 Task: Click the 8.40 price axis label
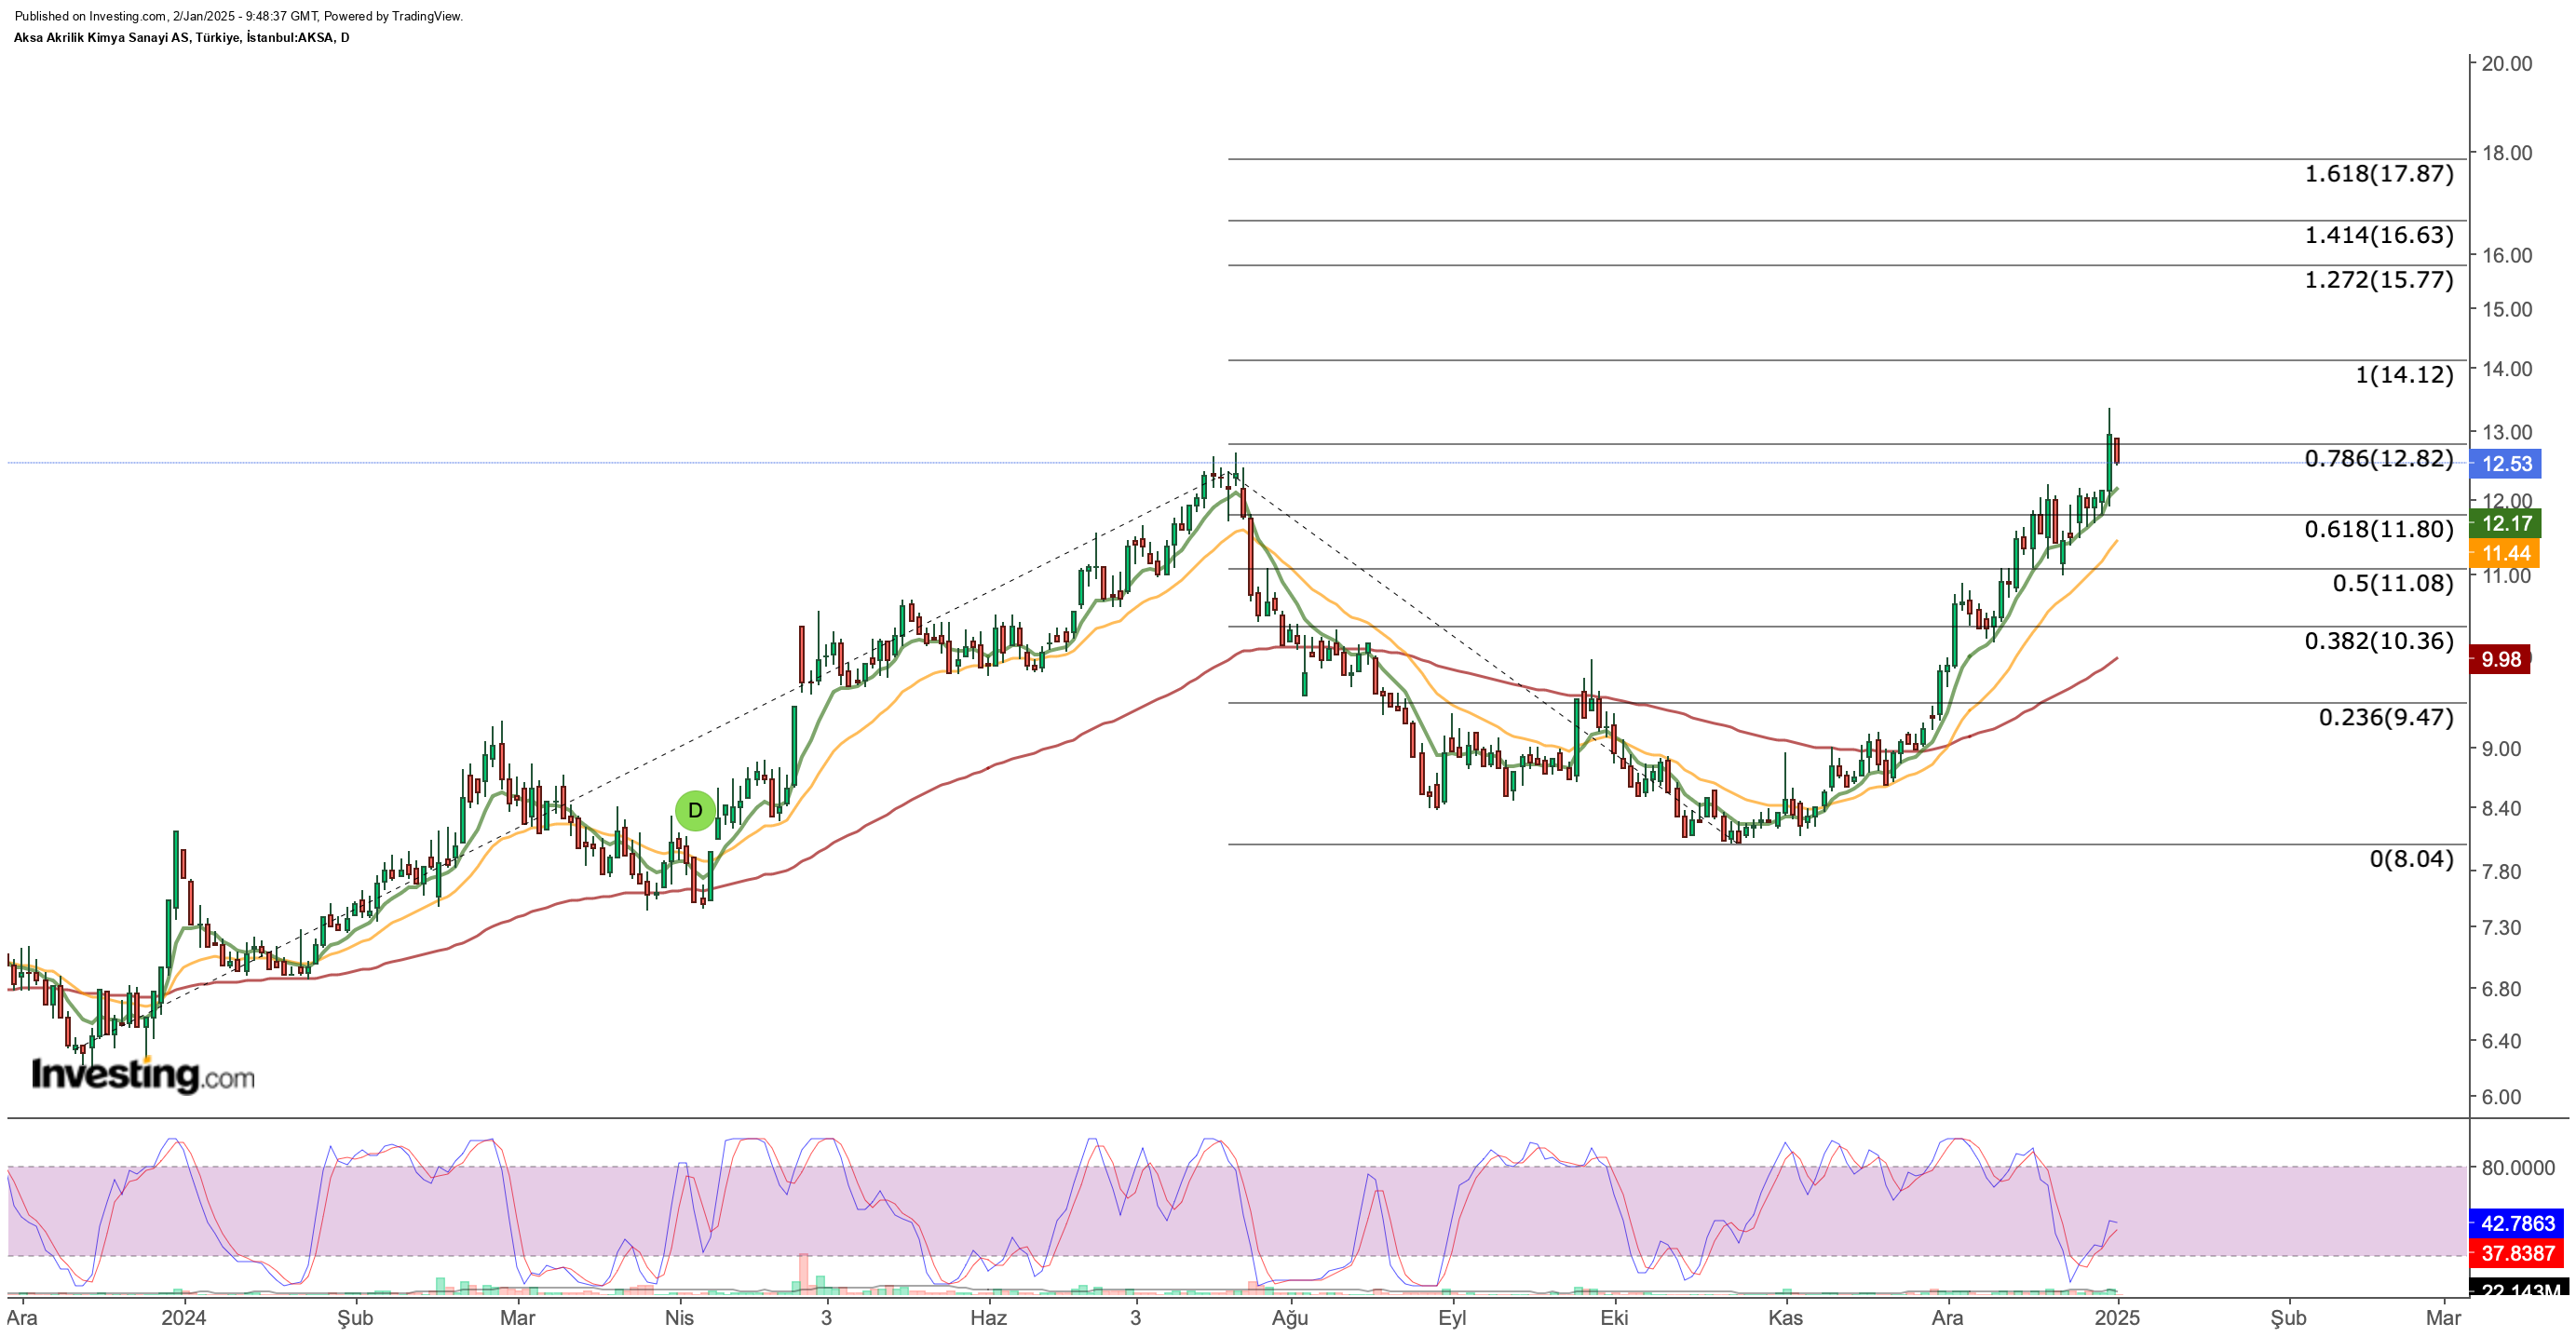pos(2501,810)
